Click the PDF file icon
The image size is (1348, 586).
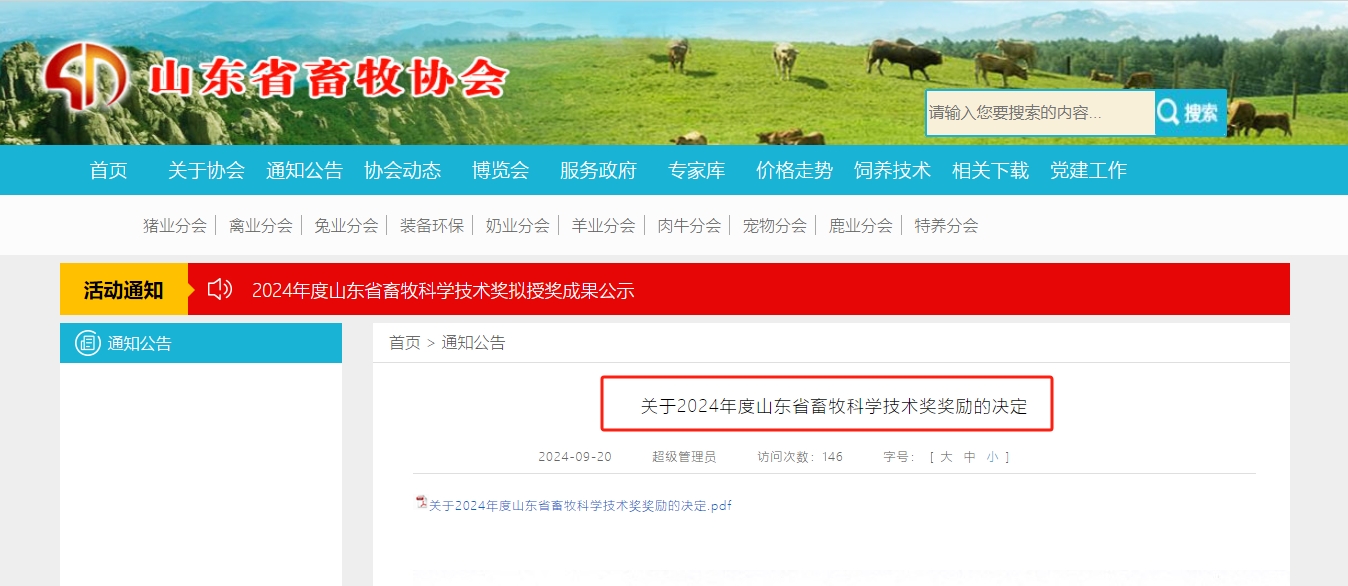(421, 502)
